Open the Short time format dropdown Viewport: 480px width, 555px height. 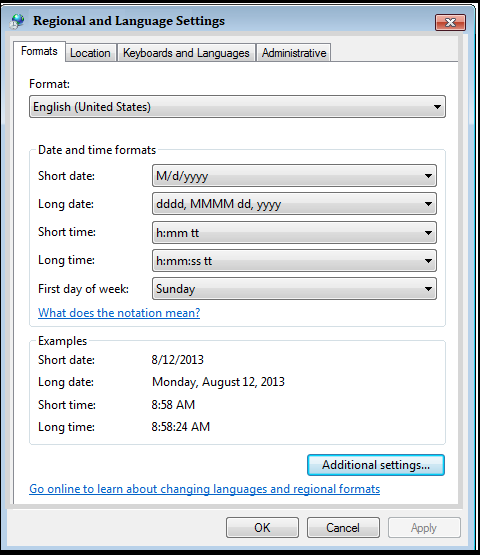pyautogui.click(x=294, y=233)
